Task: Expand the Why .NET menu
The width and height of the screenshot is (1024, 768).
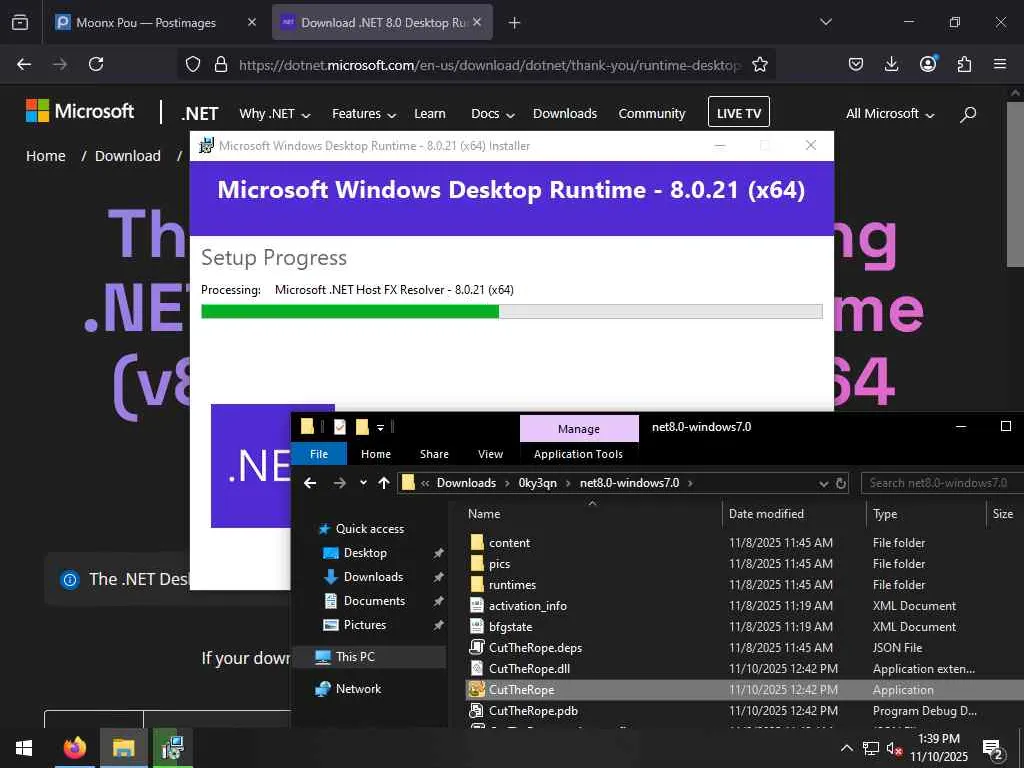Action: pos(274,114)
